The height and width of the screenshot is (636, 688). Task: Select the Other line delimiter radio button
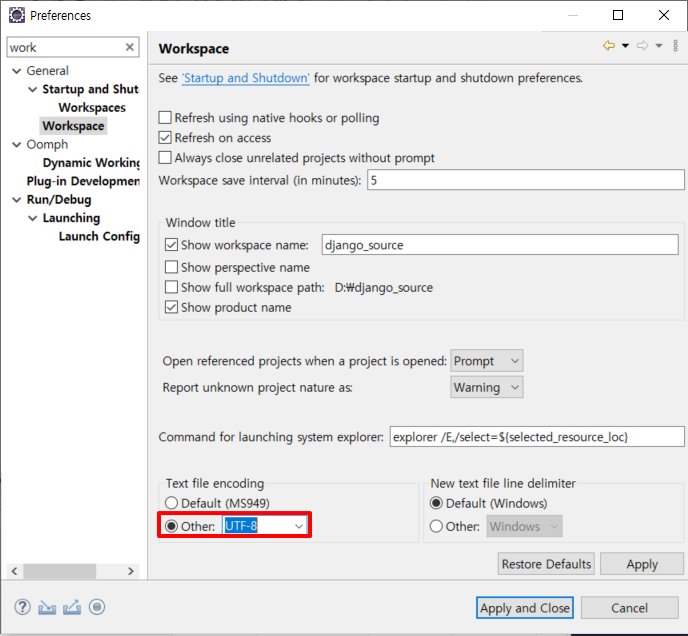436,526
